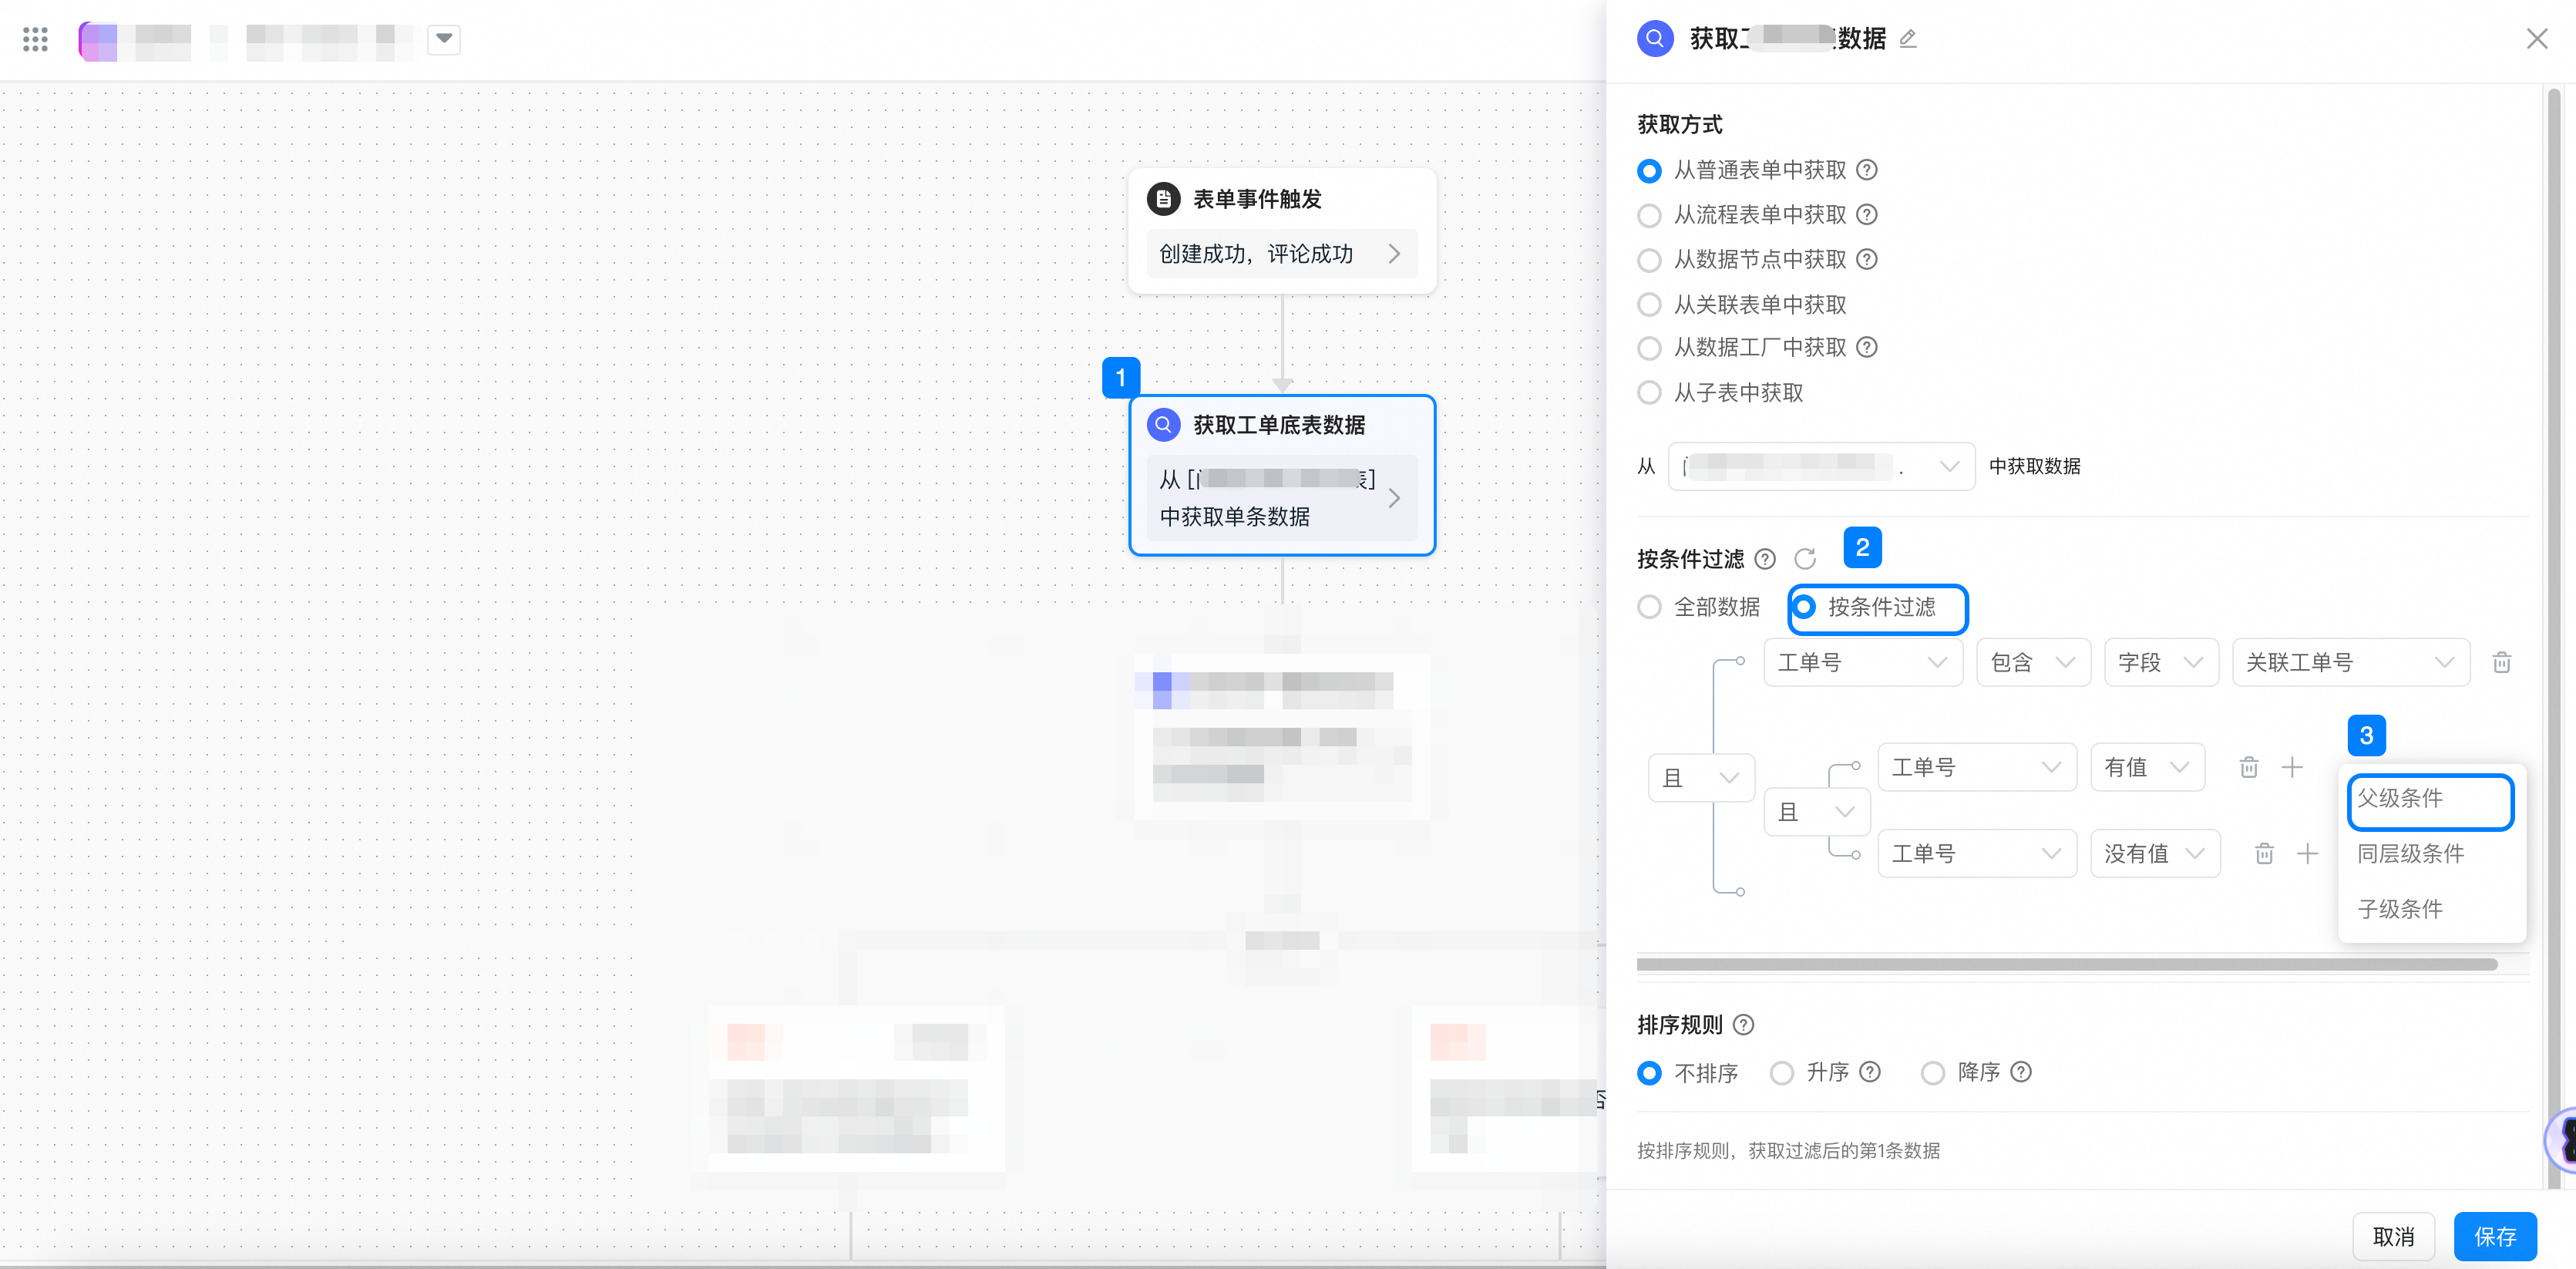Click the pencil edit icon beside title
2576x1269 pixels.
click(x=1908, y=39)
